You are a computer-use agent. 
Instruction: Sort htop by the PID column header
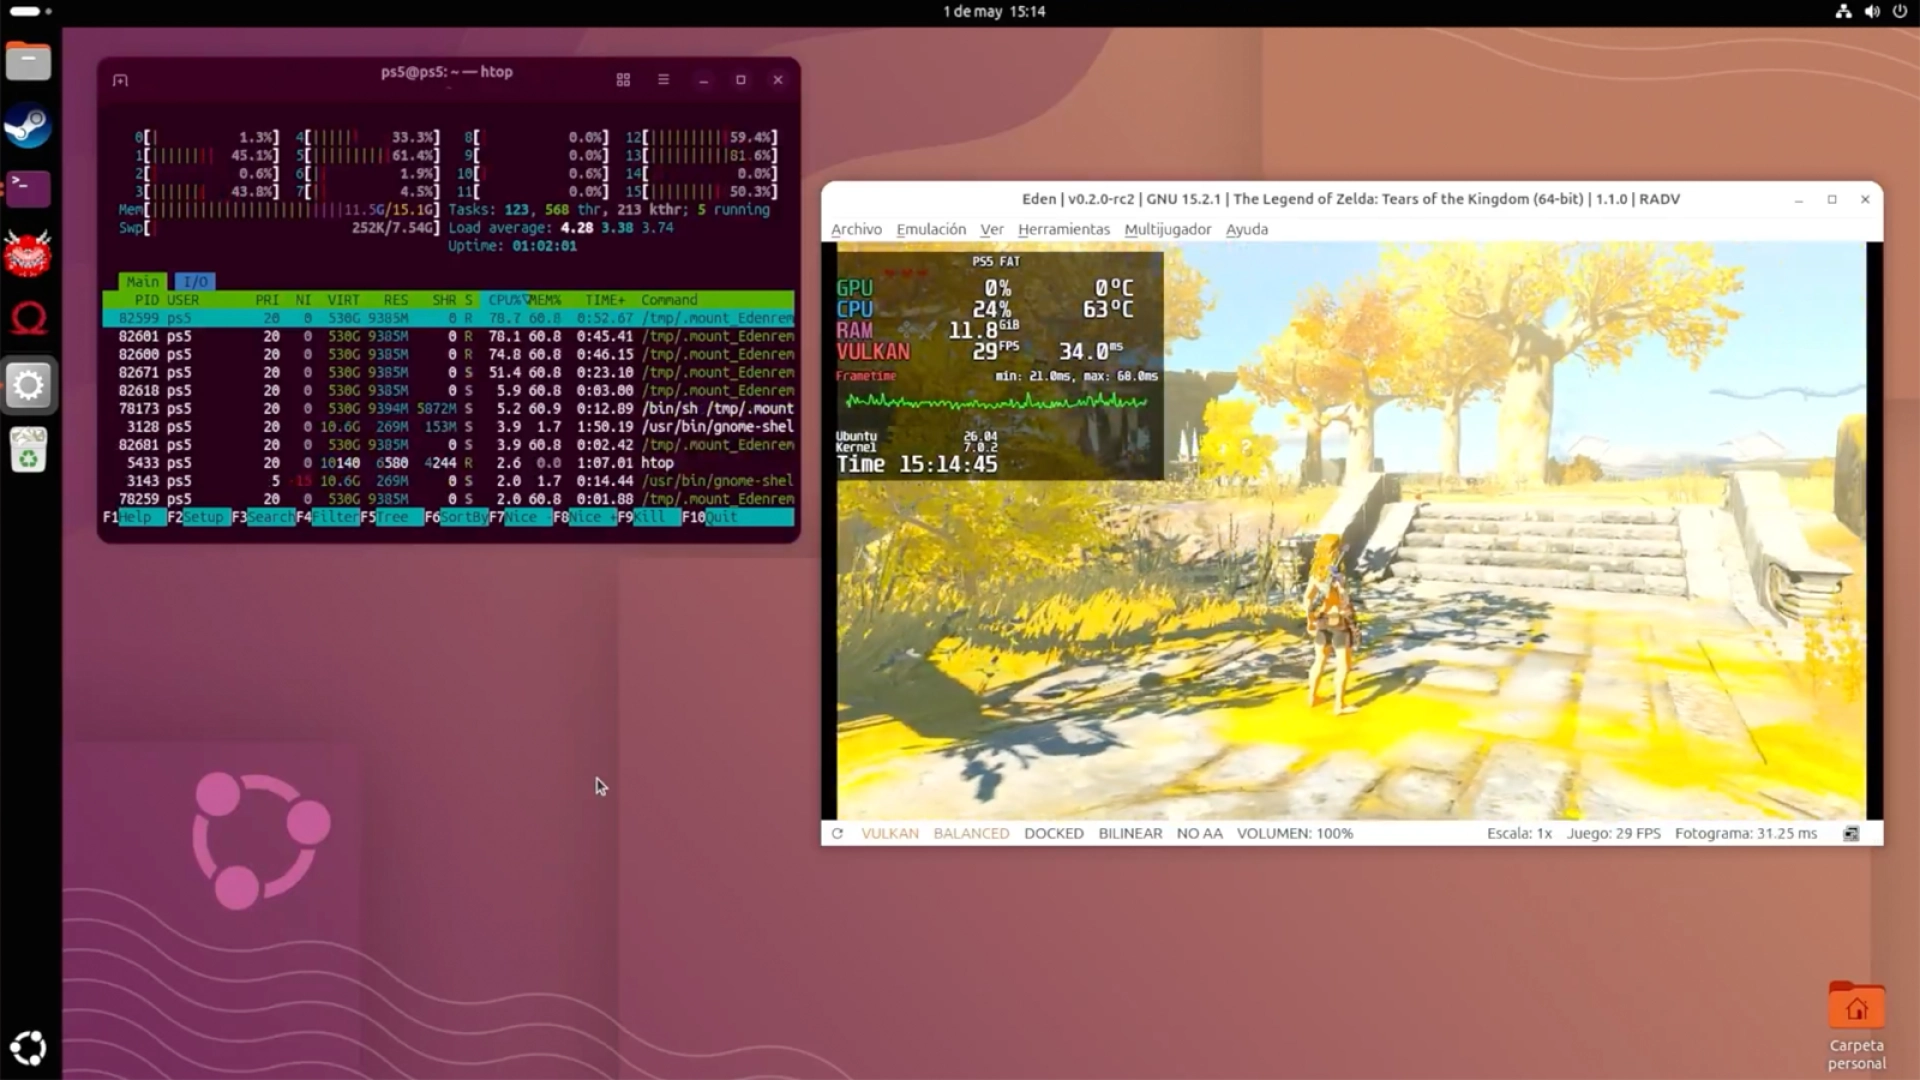(x=146, y=300)
